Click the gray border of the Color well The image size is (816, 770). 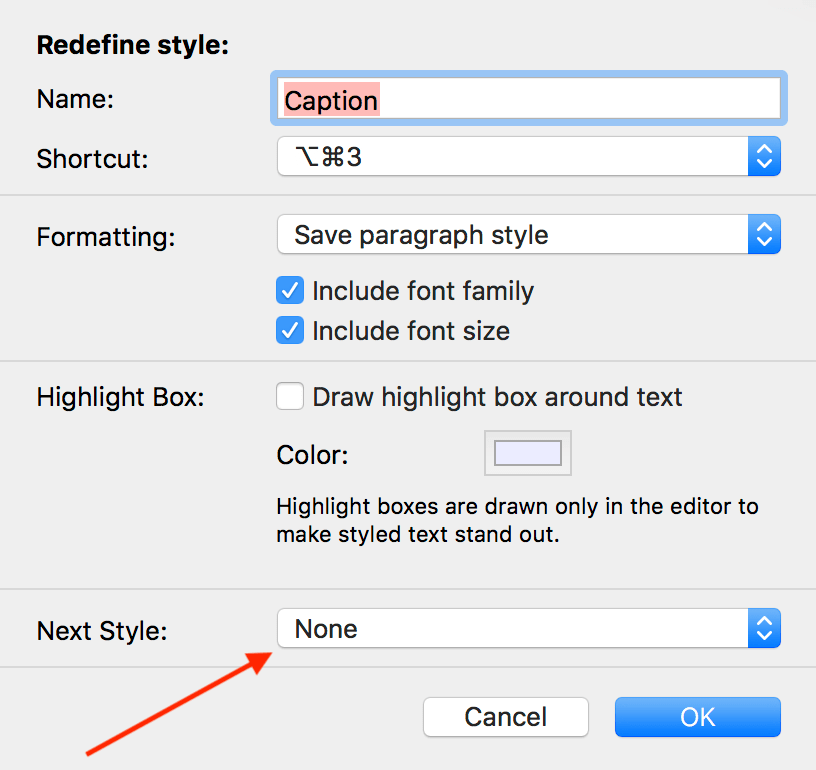click(528, 435)
